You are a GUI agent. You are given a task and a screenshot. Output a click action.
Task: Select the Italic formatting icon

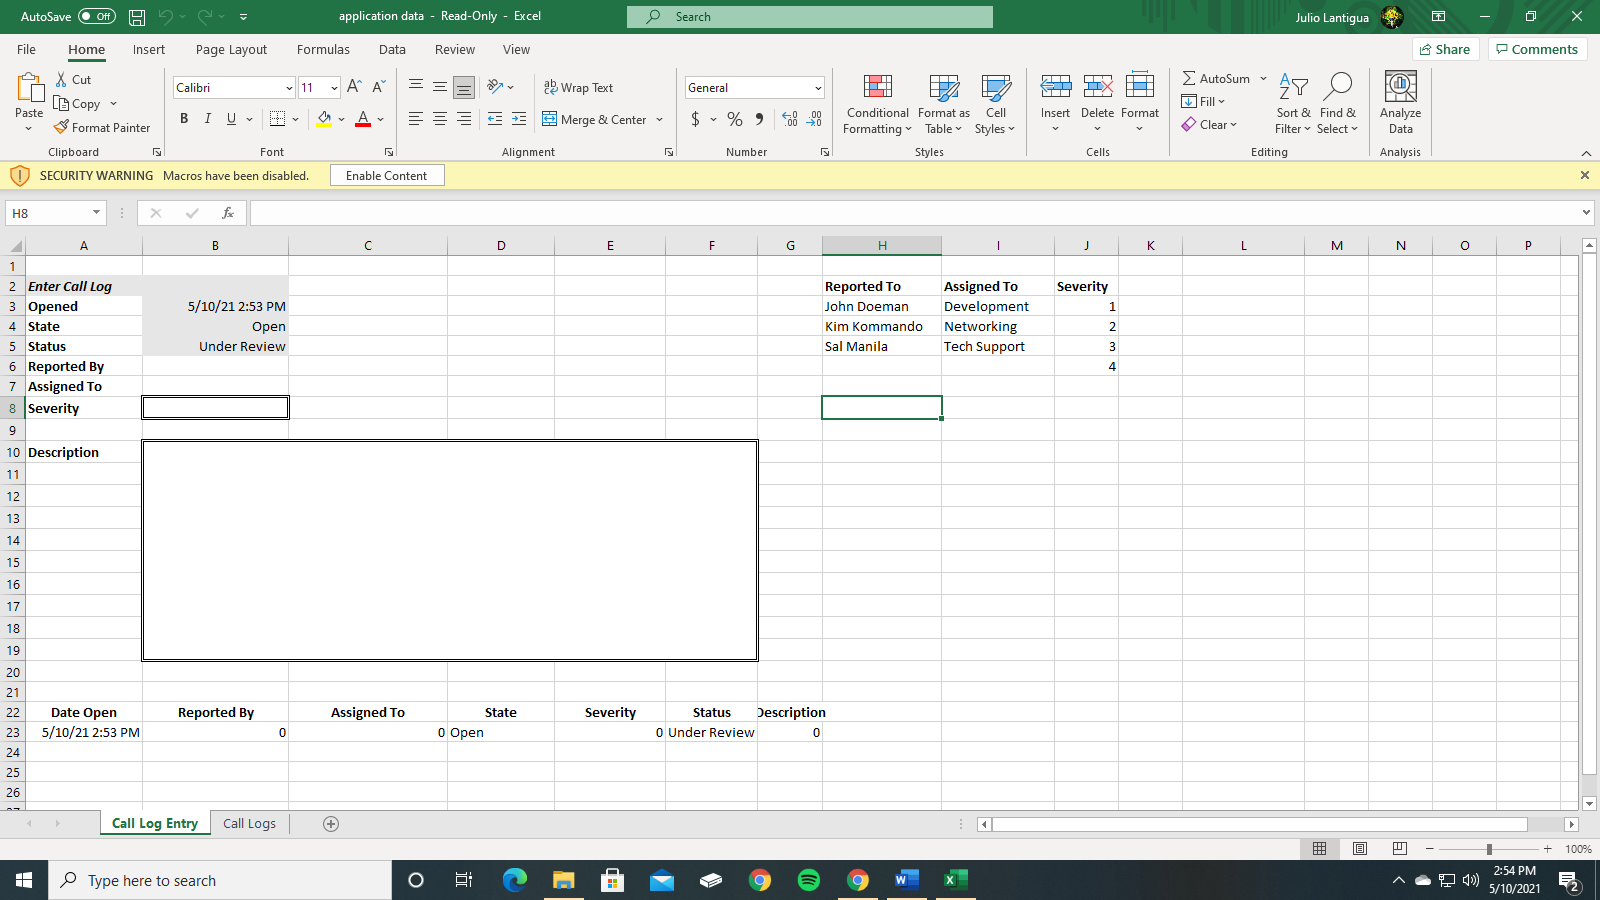[208, 118]
